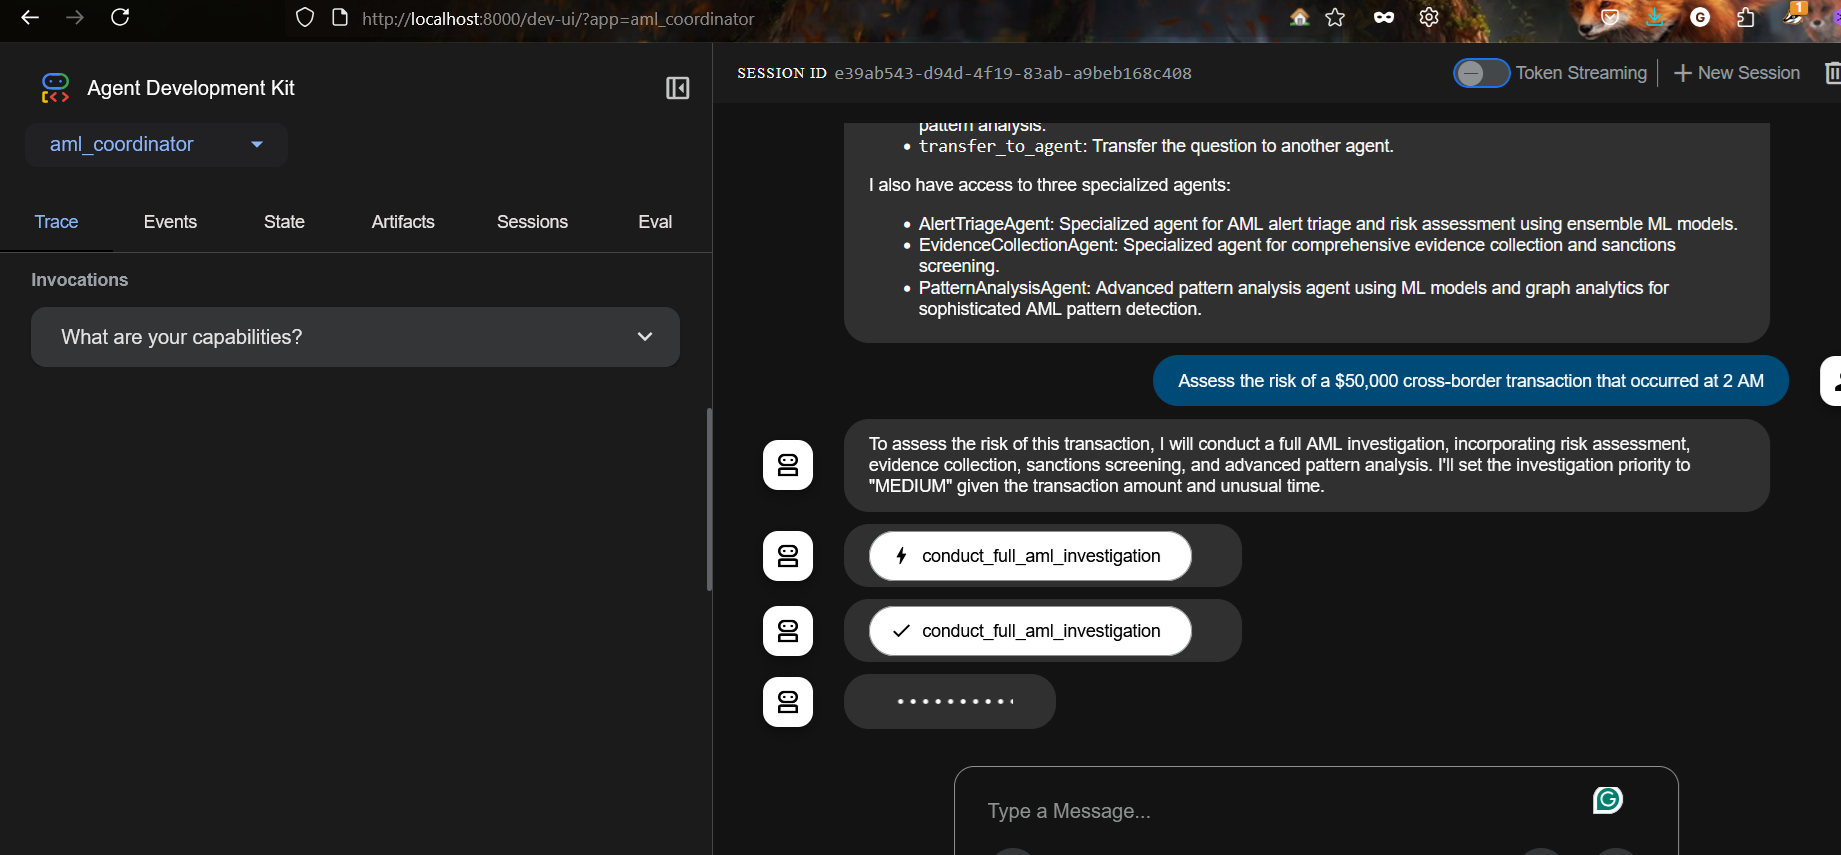Click the localhost URL address field

(x=558, y=19)
